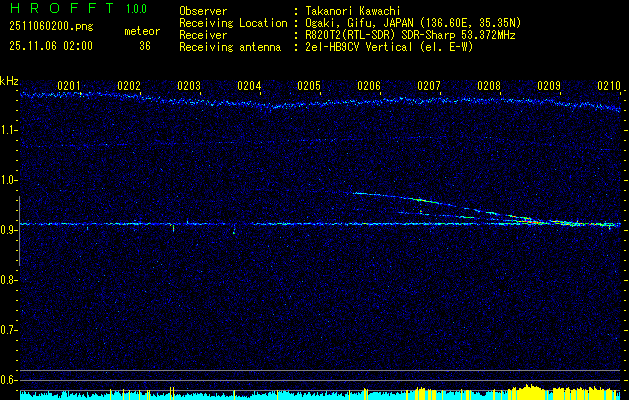Click the 0204 time marker
Image resolution: width=629 pixels, height=400 pixels.
pyautogui.click(x=249, y=85)
